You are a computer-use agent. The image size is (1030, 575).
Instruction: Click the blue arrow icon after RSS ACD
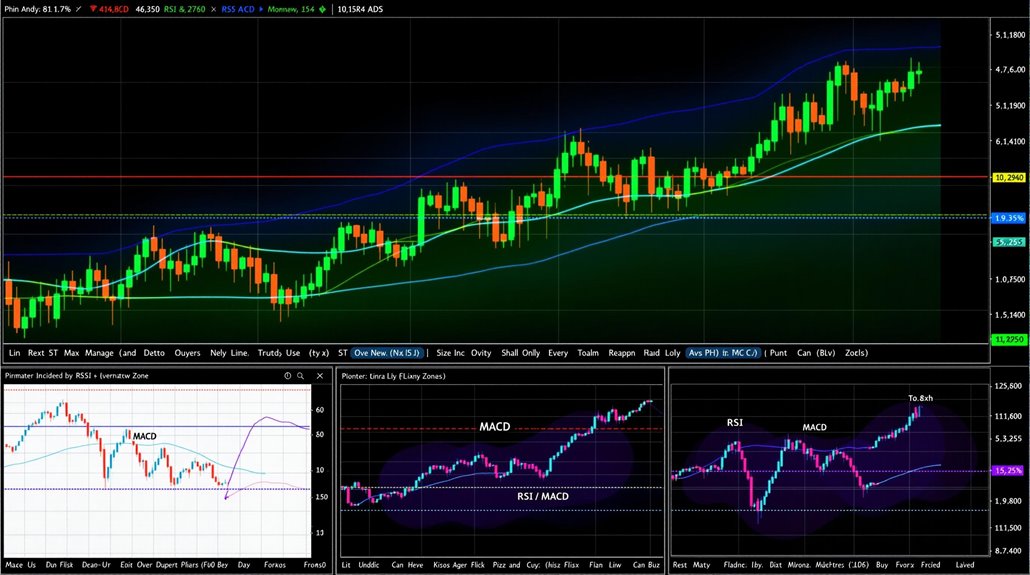click(261, 9)
